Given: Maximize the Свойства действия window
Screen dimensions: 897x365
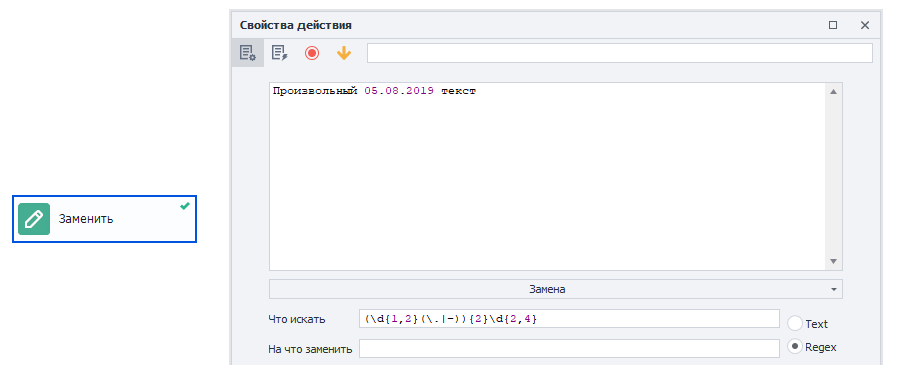Looking at the screenshot, I should point(833,25).
